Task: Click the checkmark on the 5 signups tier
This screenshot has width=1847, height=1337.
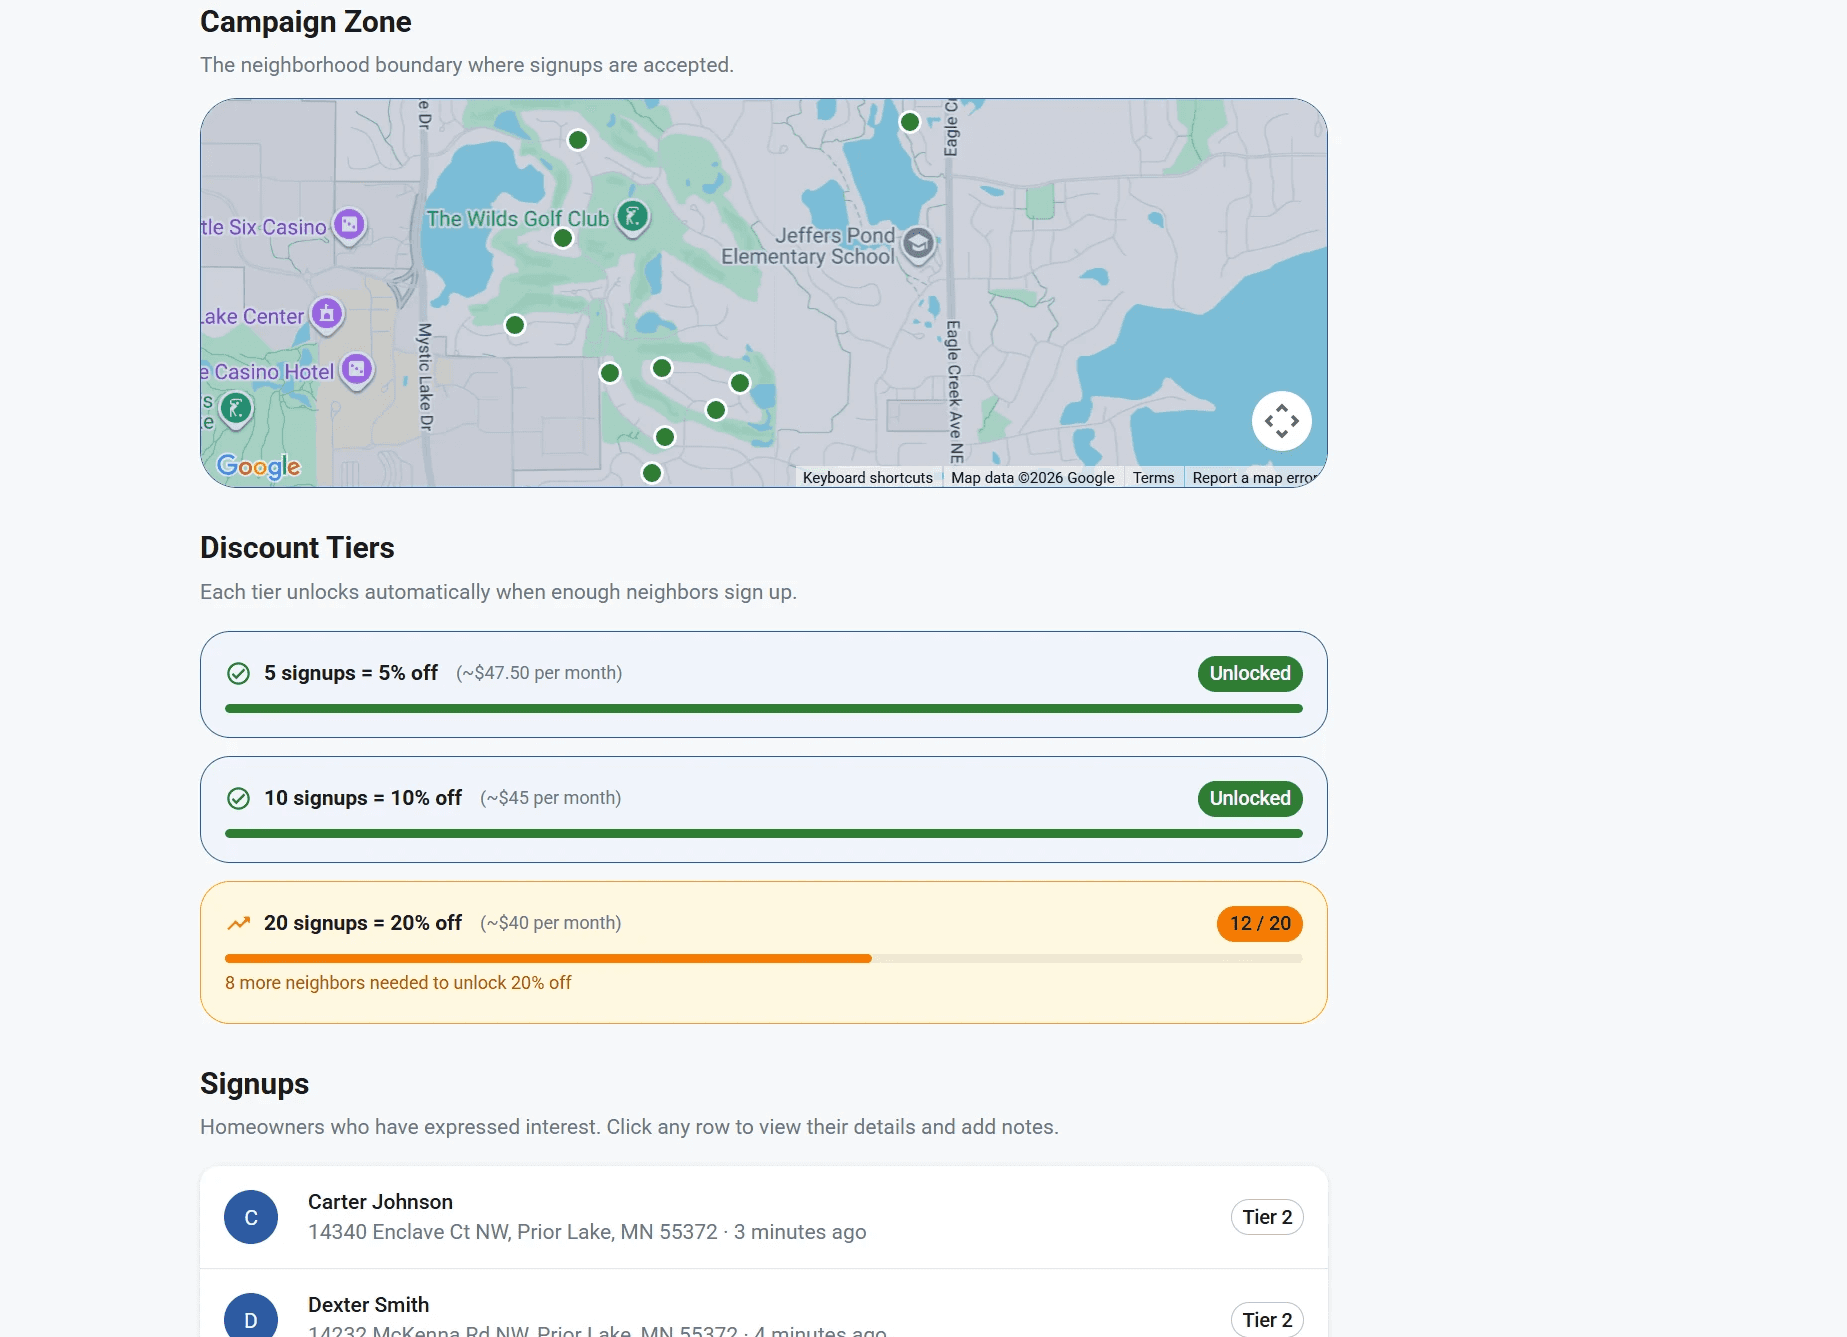Action: tap(237, 673)
